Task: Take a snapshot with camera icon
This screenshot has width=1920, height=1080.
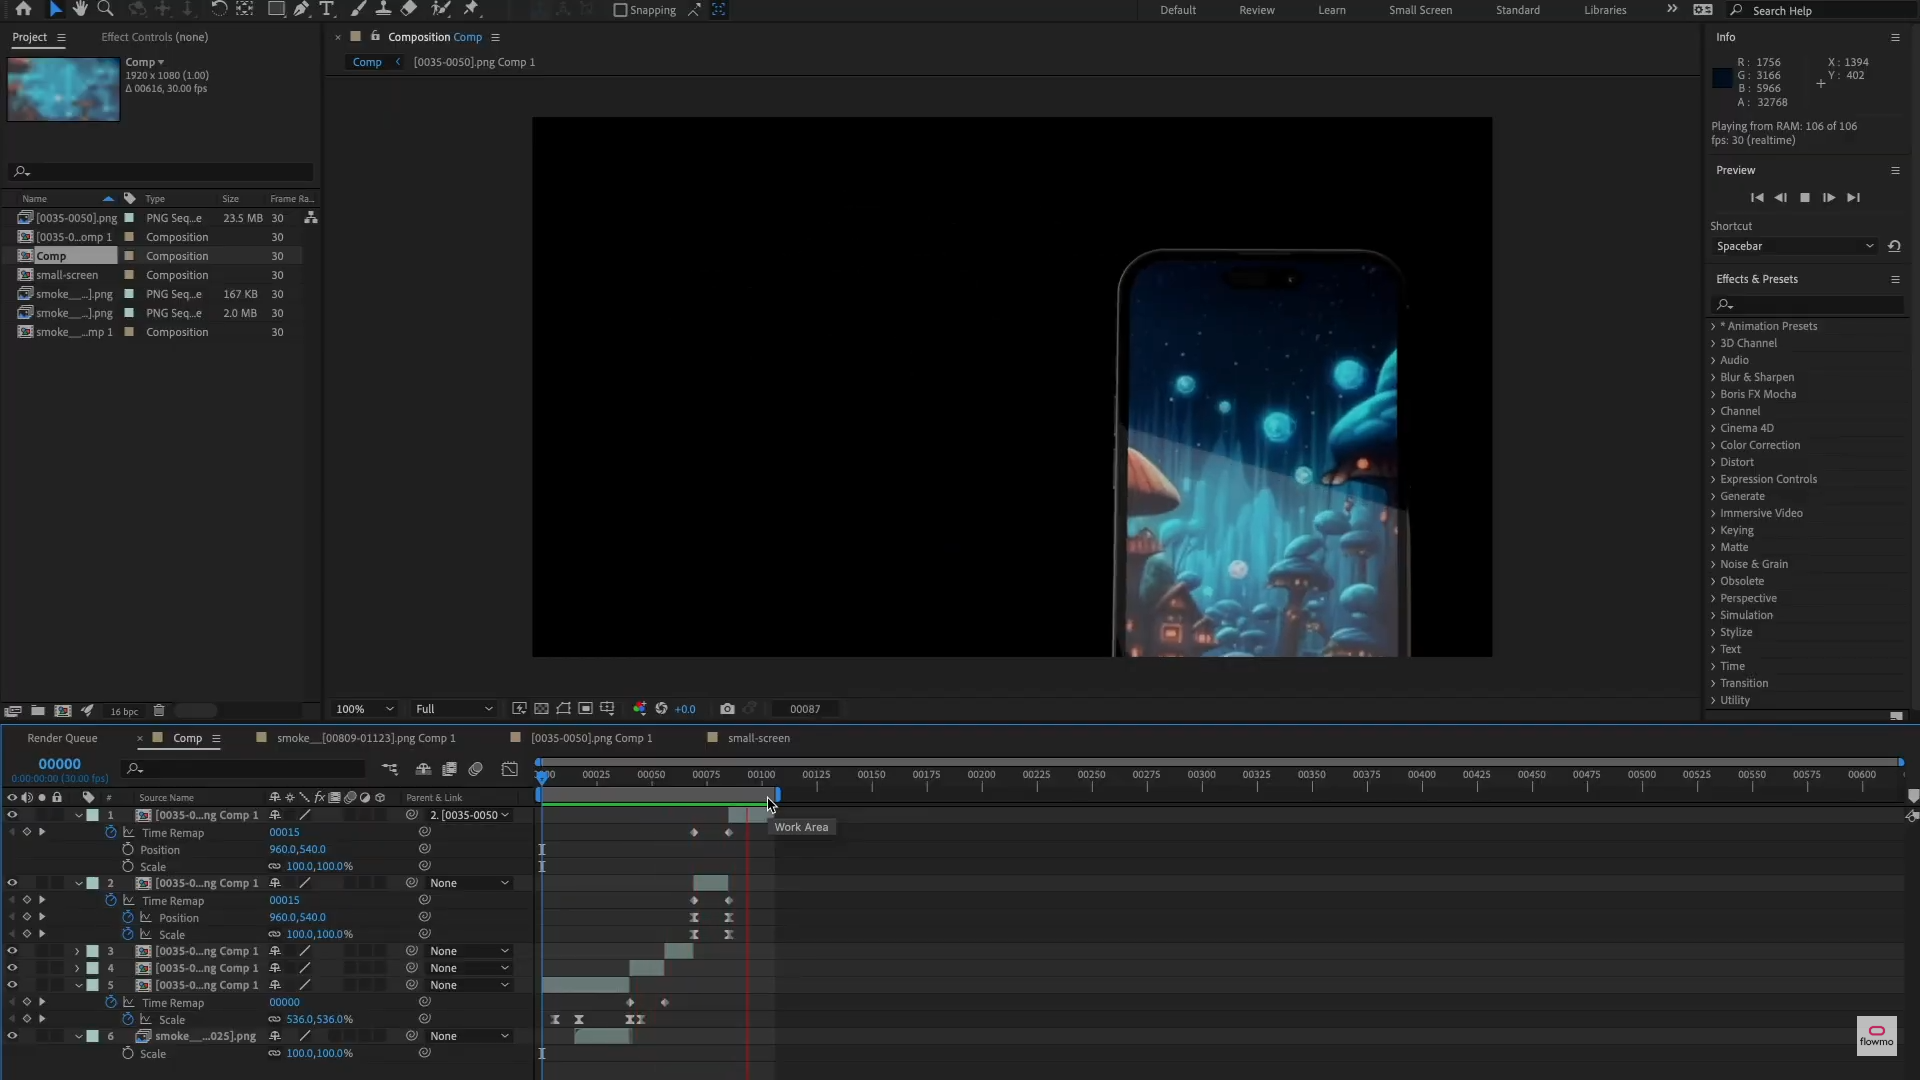Action: [x=727, y=709]
